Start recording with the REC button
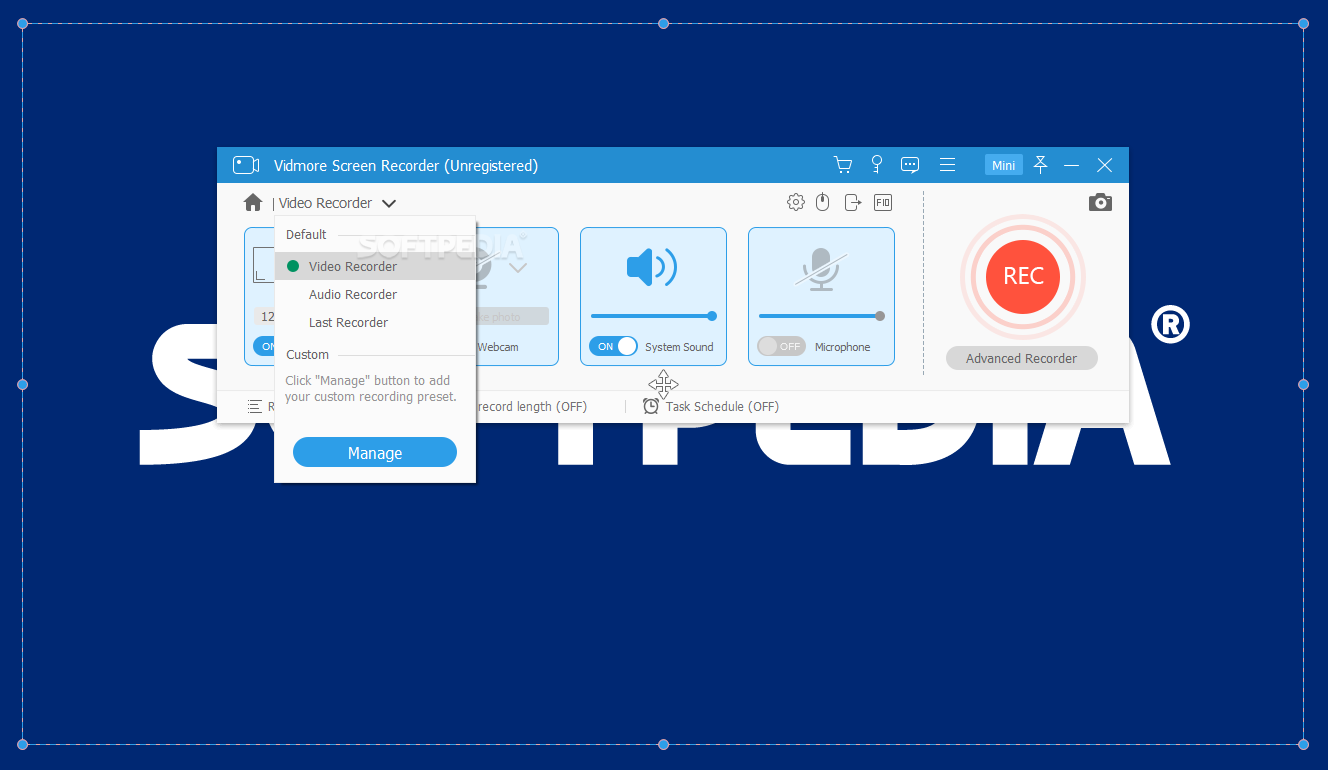Screen dimensions: 1328x770 [1023, 276]
